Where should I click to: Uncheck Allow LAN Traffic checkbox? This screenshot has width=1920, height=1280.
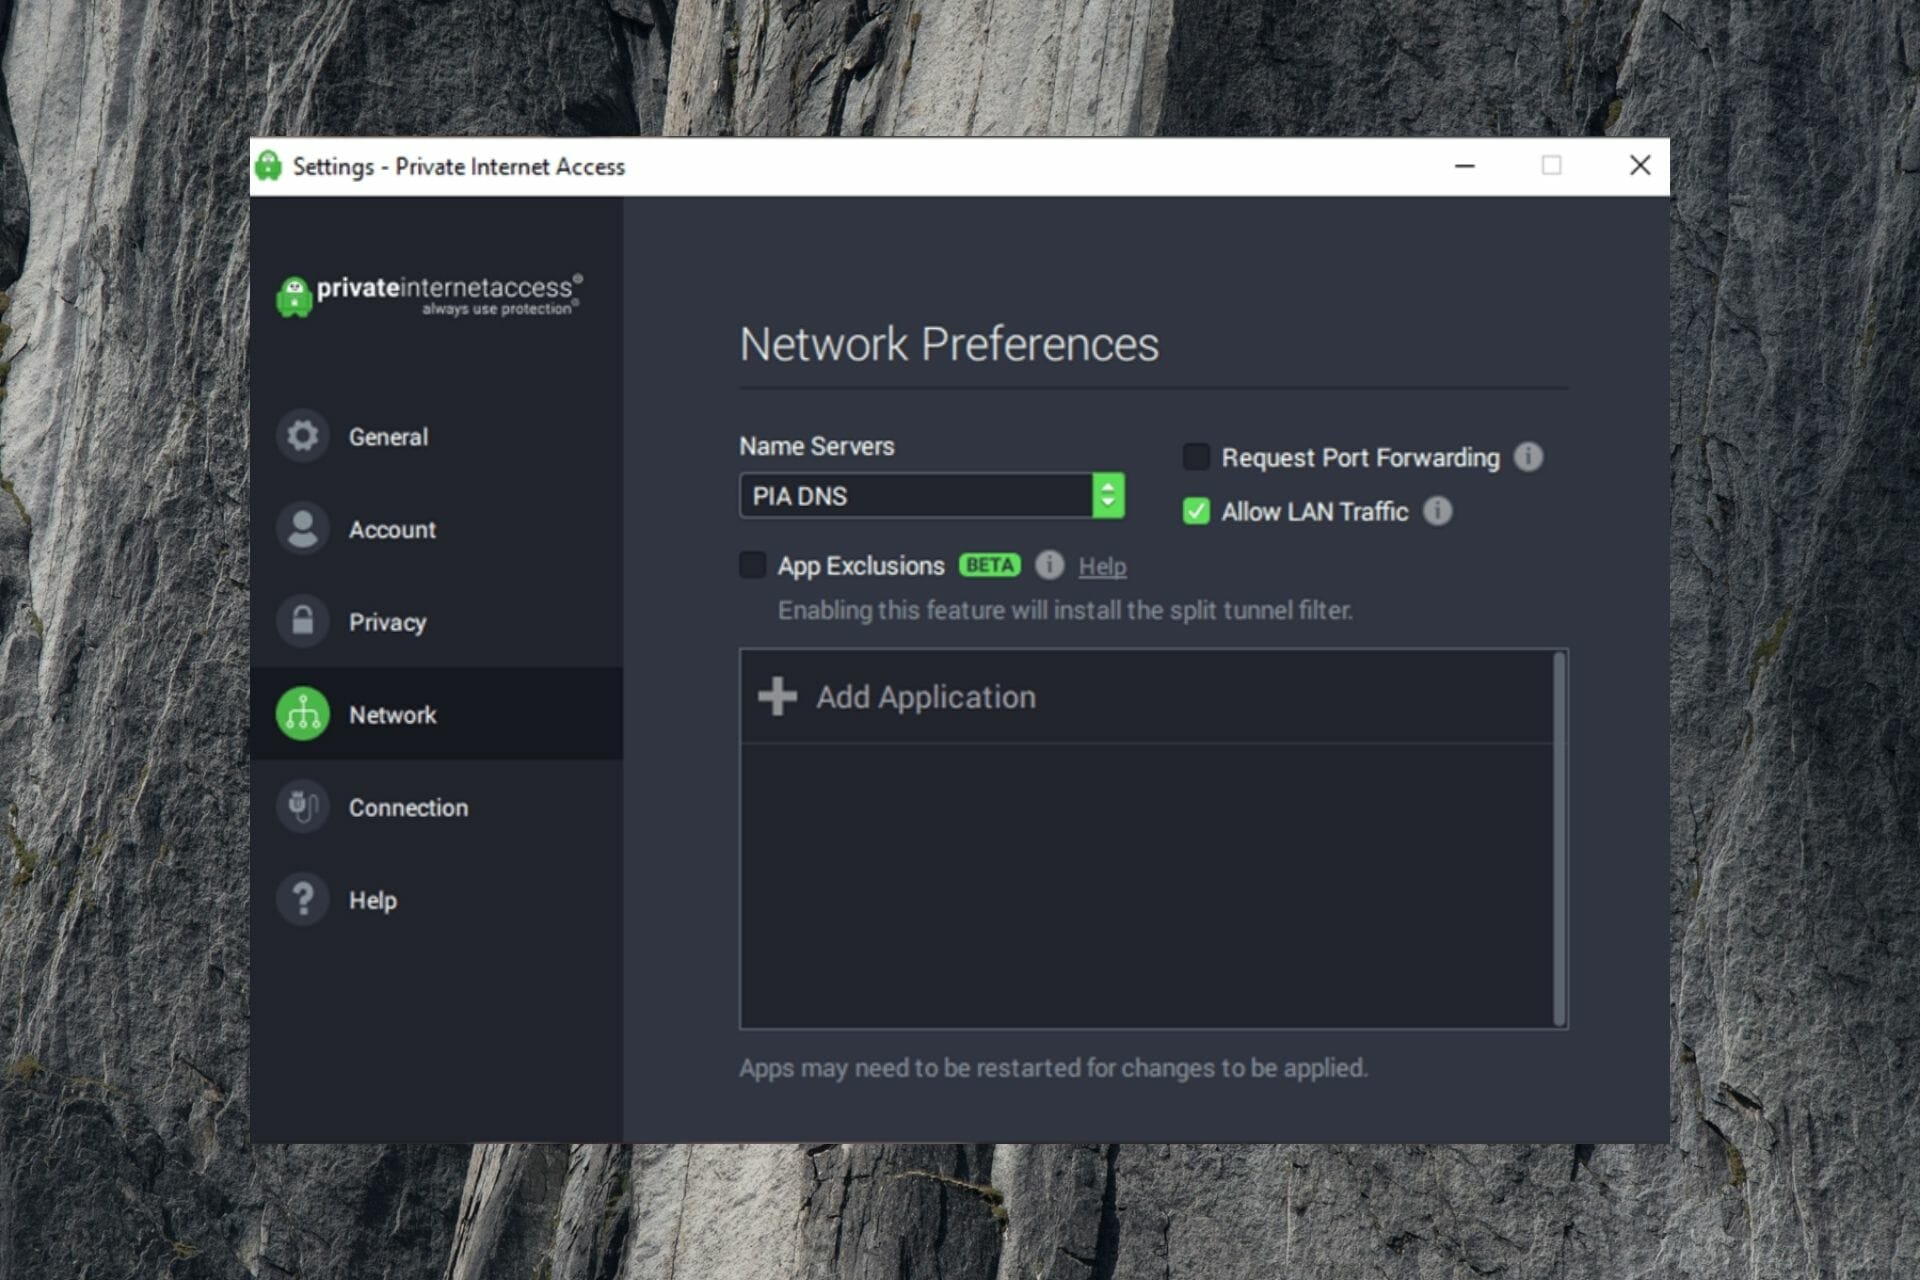click(1196, 511)
